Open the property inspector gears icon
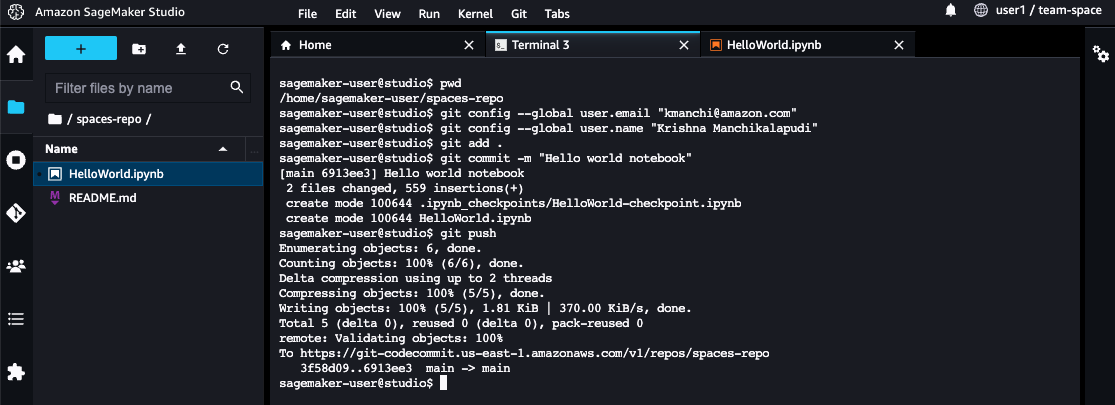Image resolution: width=1115 pixels, height=405 pixels. tap(1100, 54)
